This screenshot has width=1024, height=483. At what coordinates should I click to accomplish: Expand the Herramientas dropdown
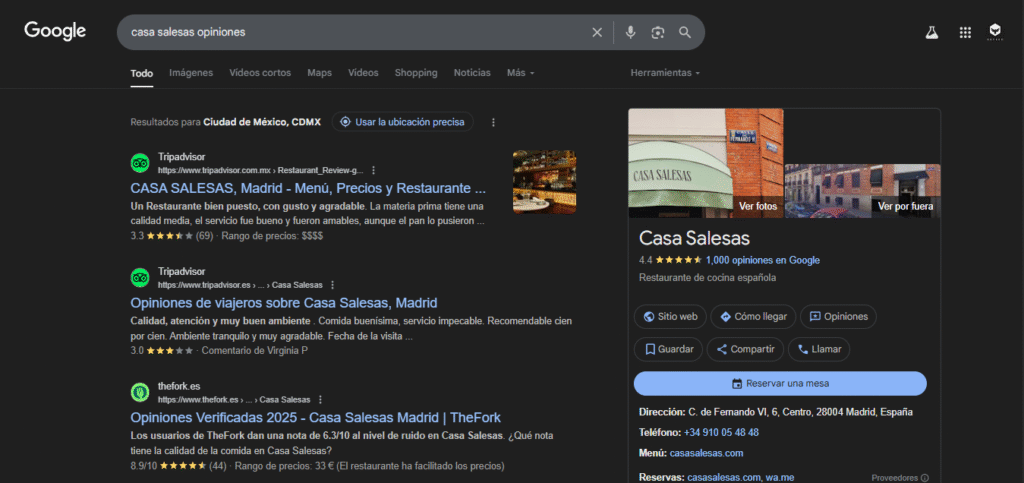click(665, 73)
